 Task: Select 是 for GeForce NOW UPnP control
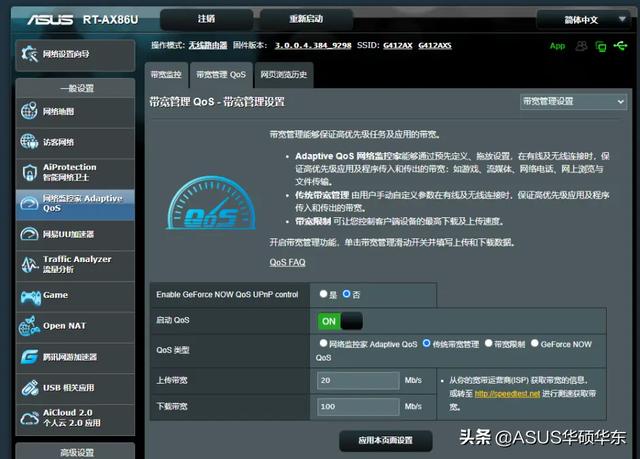(x=324, y=294)
